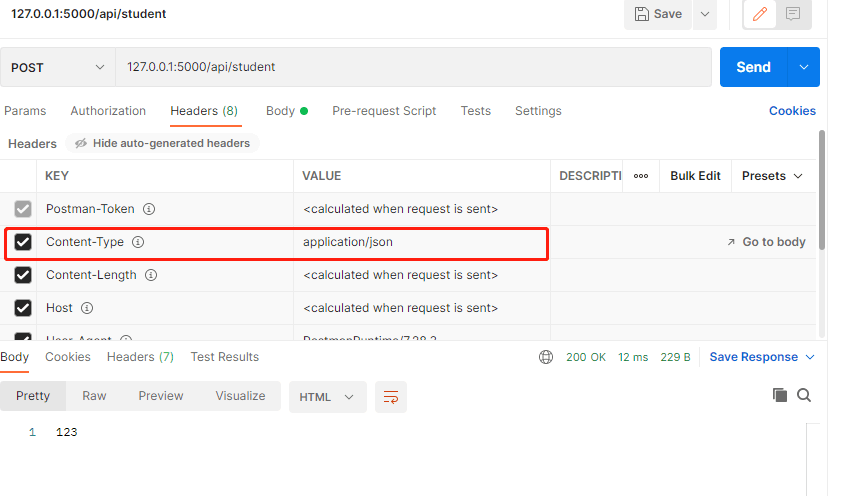This screenshot has width=841, height=496.
Task: Click the network globe icon
Action: click(546, 357)
